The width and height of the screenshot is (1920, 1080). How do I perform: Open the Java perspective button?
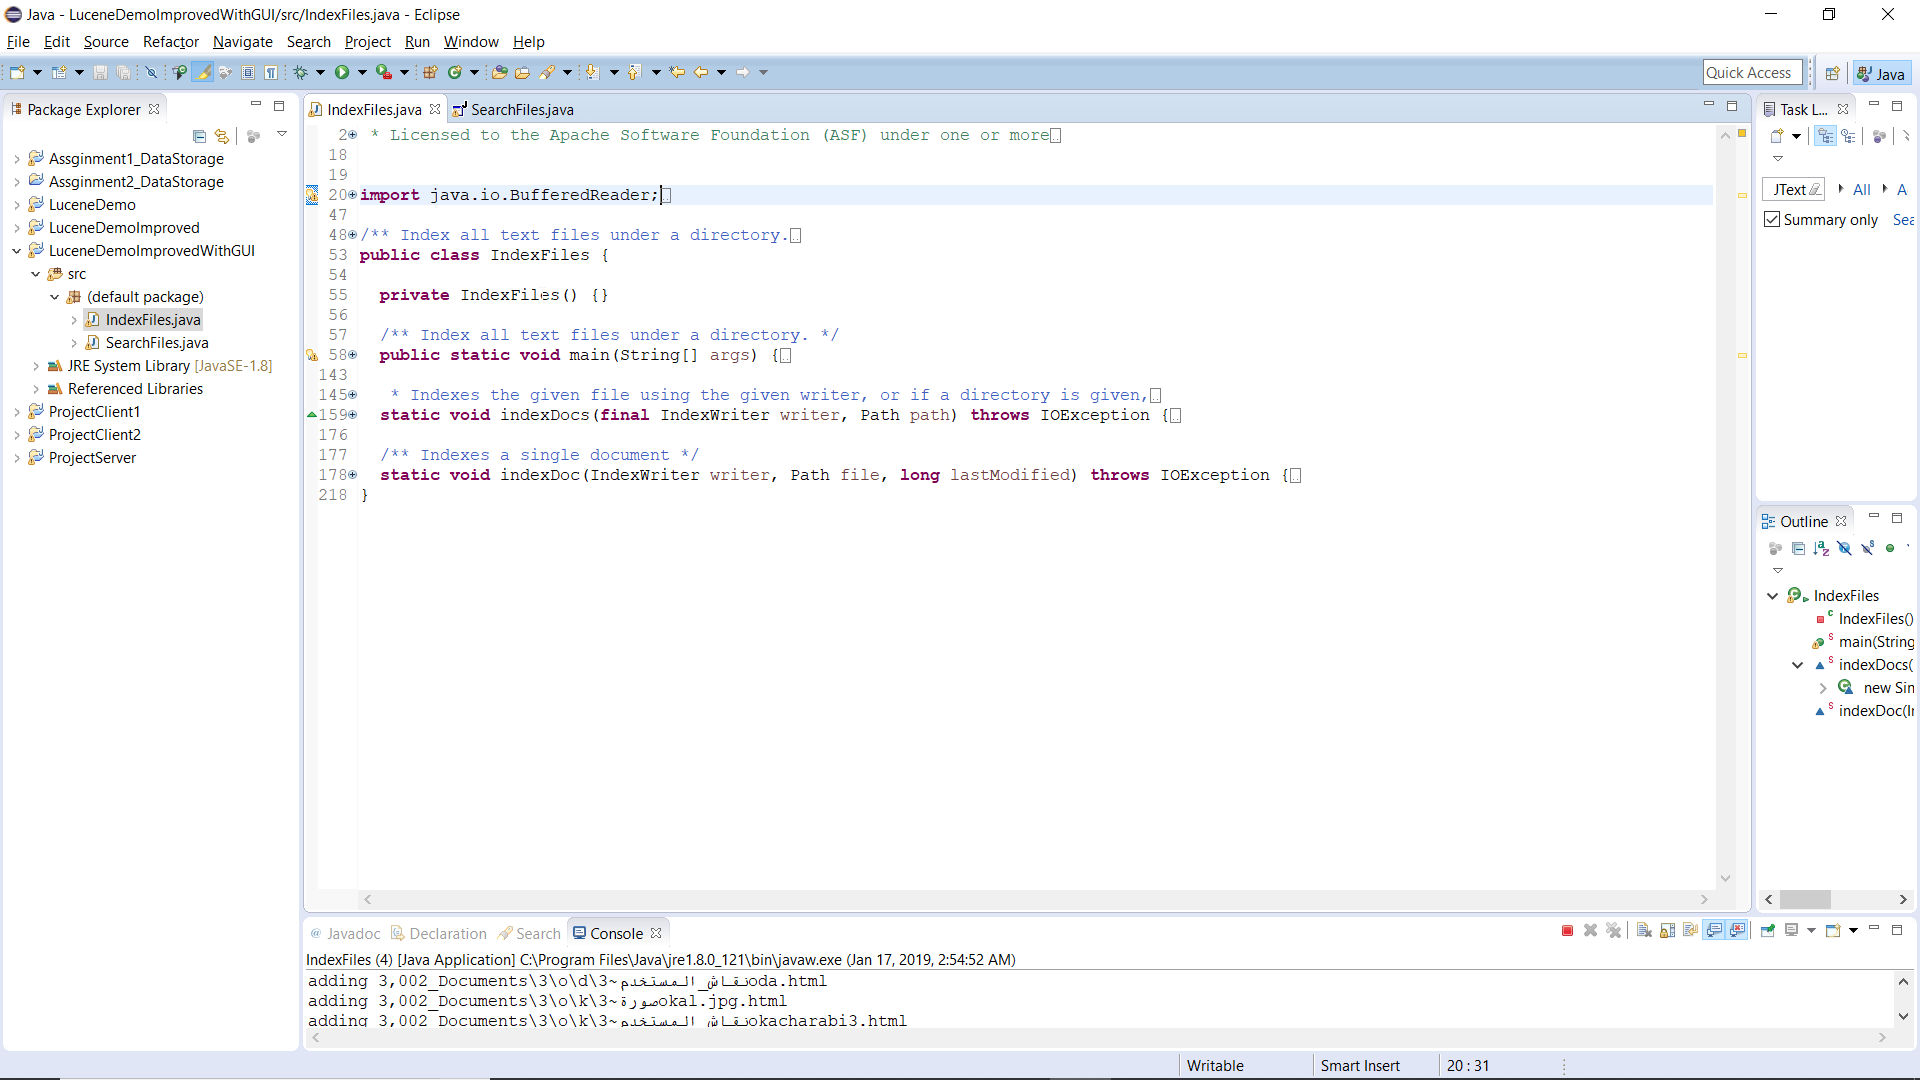click(x=1884, y=72)
